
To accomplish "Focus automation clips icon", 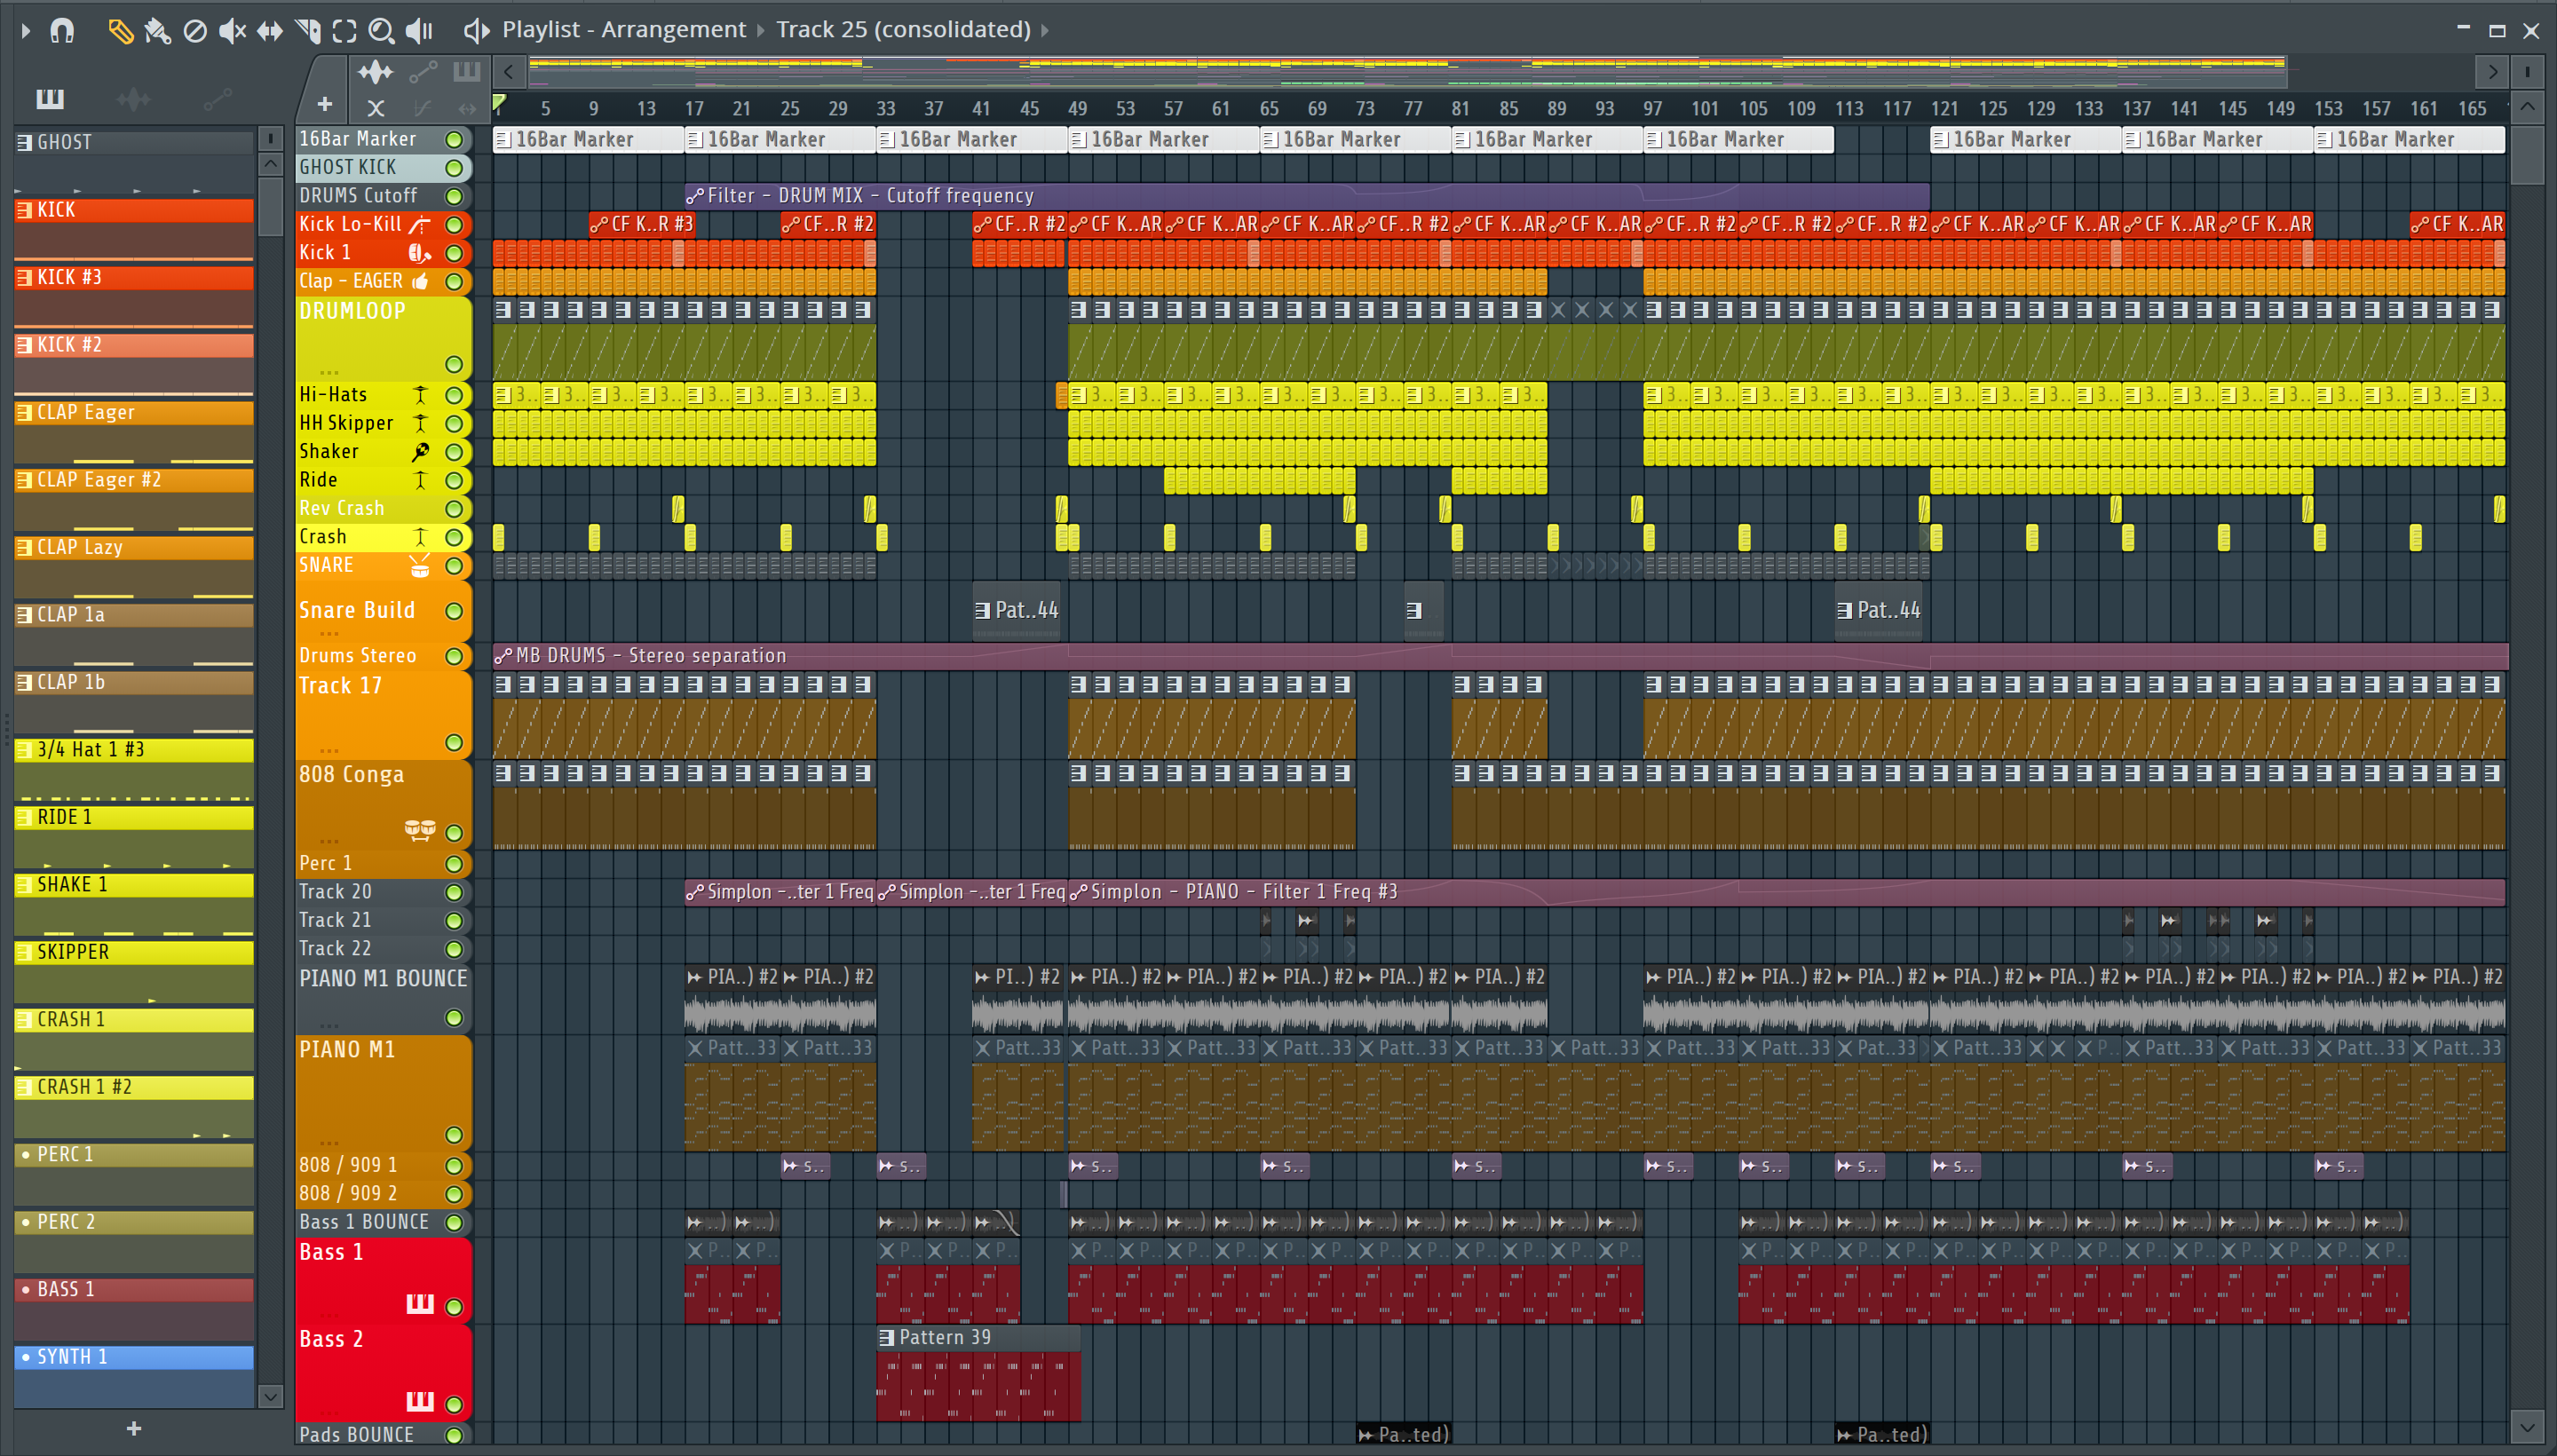I will [x=423, y=72].
